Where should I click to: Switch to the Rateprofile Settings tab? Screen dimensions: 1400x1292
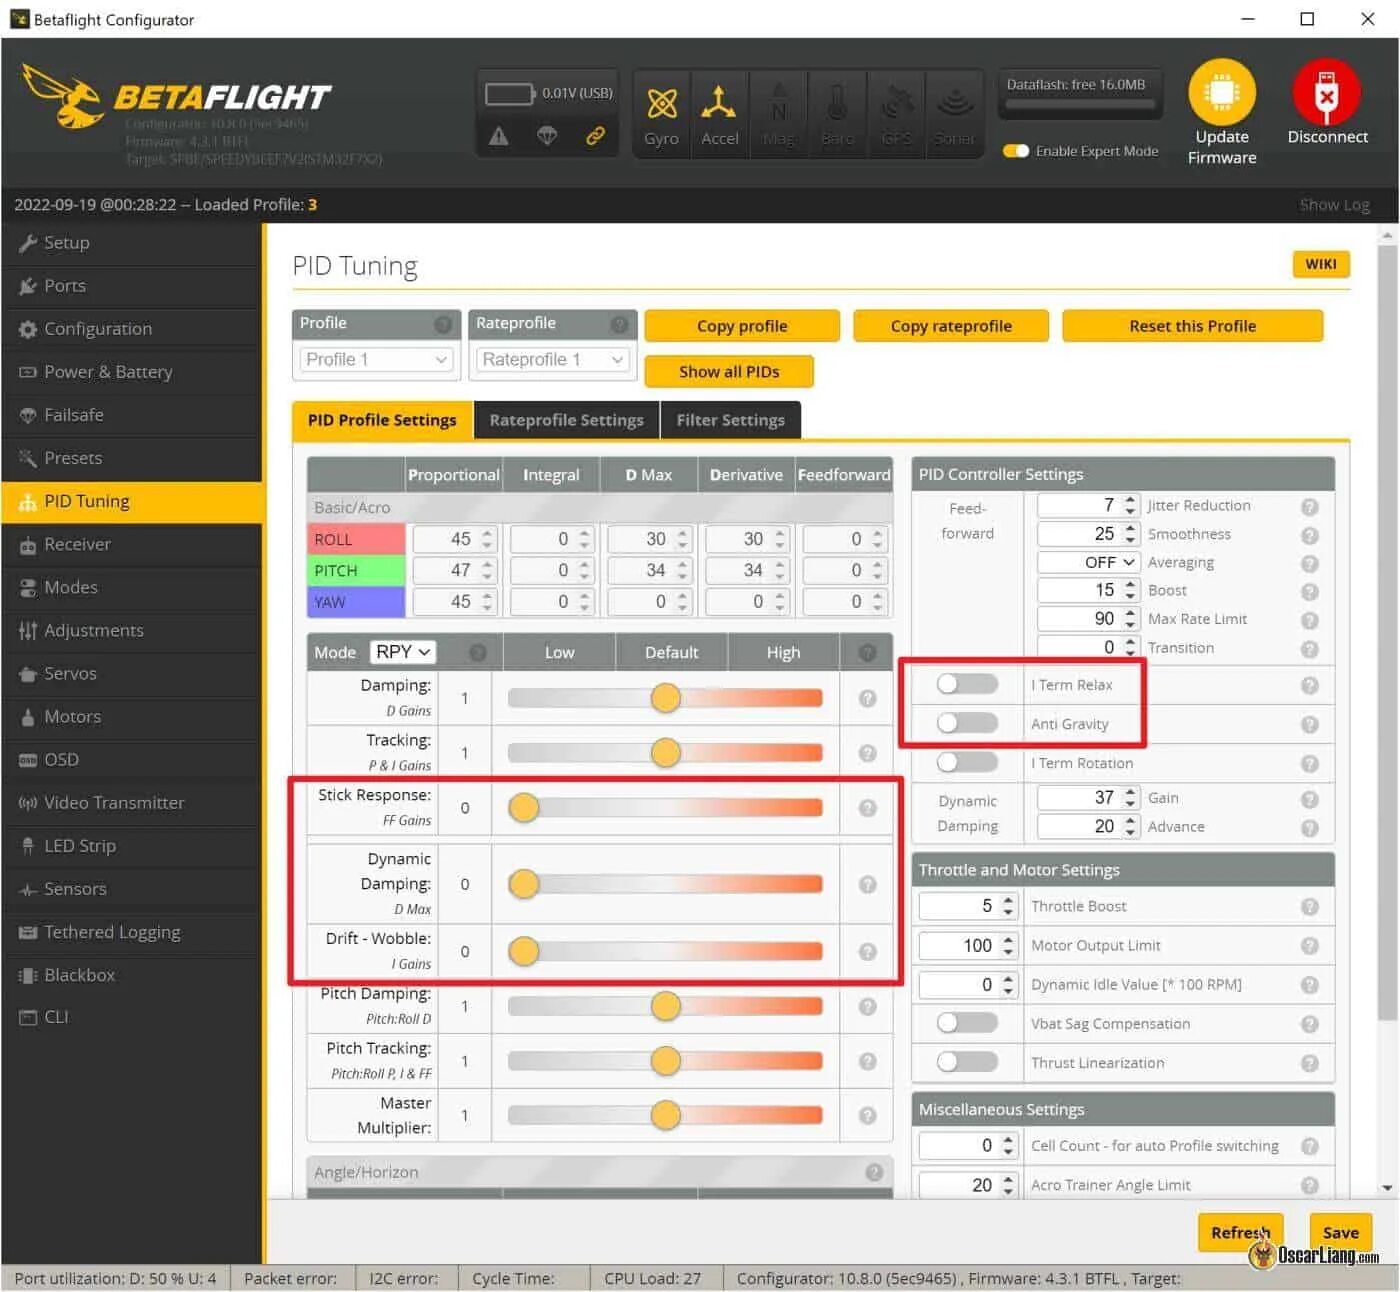566,419
